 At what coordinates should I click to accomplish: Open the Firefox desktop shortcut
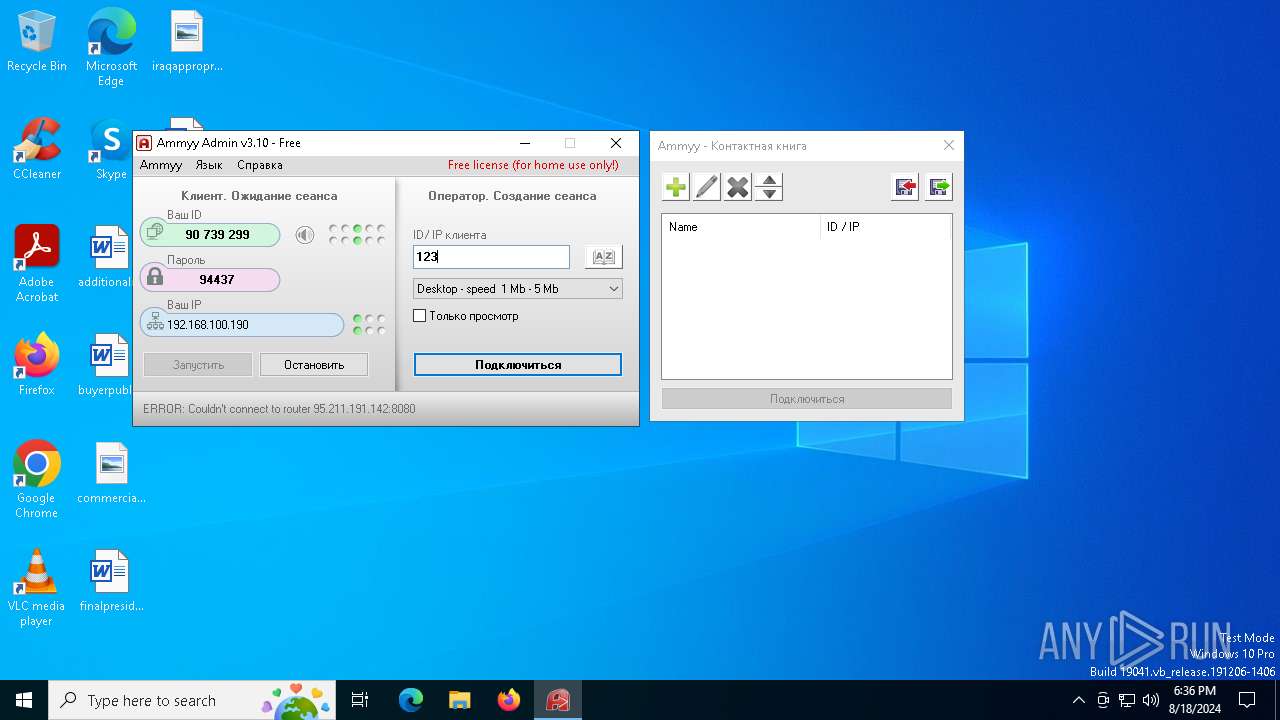37,365
